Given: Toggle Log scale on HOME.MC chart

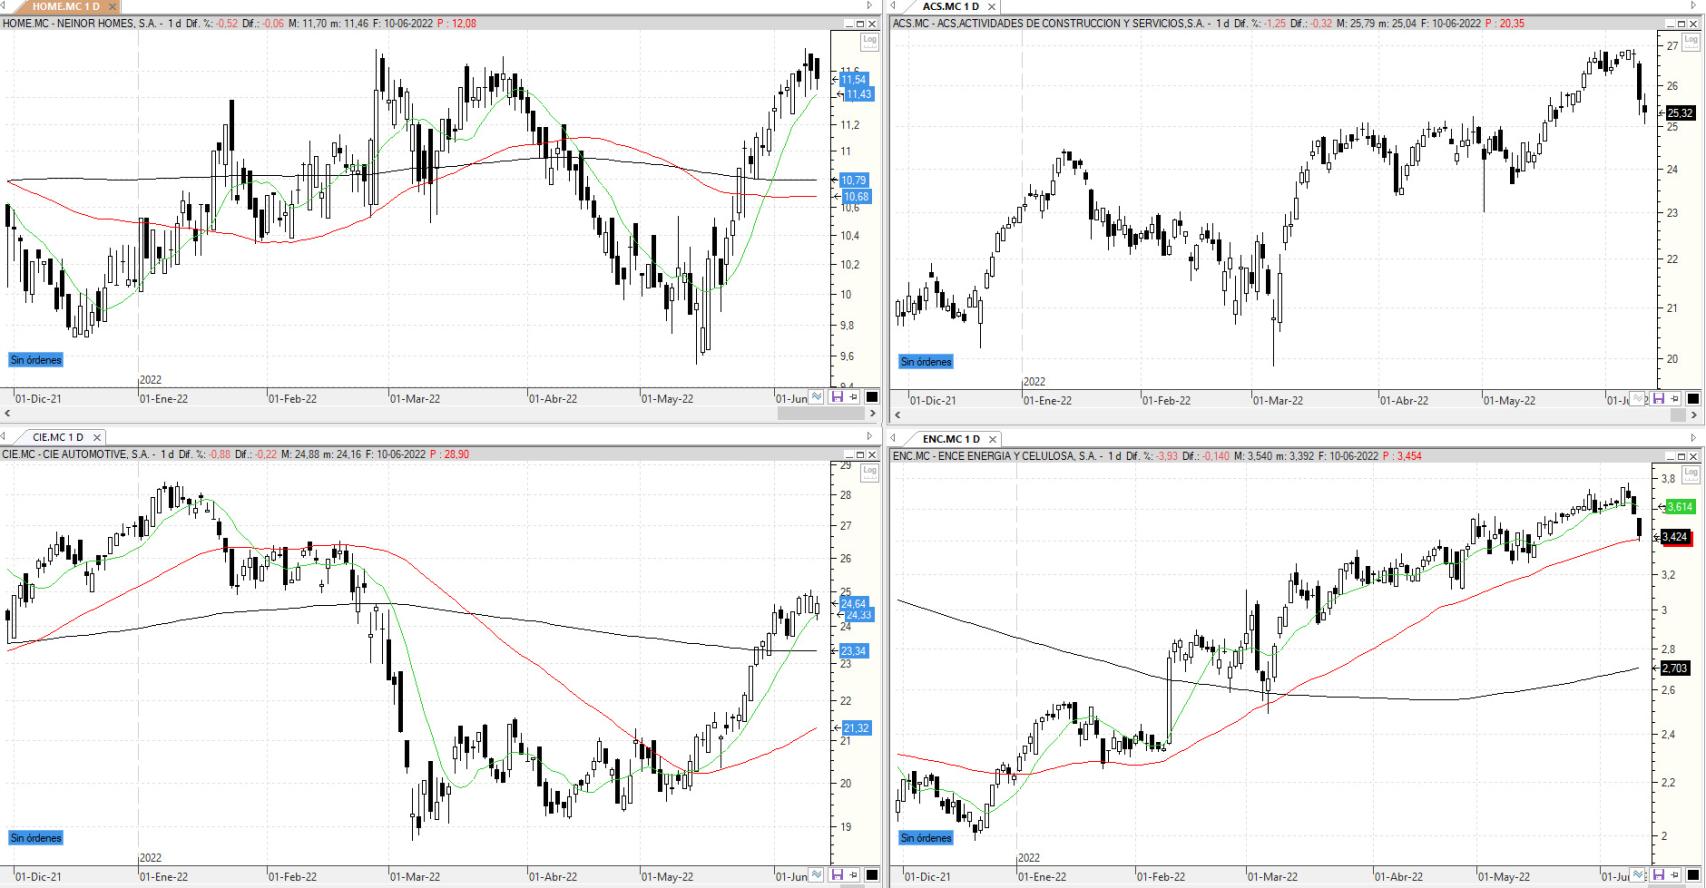Looking at the screenshot, I should (x=869, y=41).
